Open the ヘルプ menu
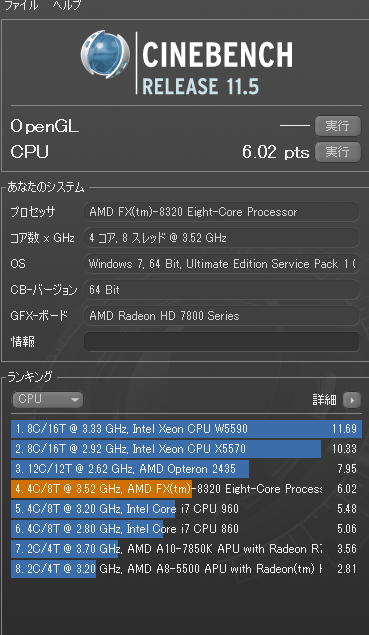Viewport: 369px width, 635px height. (67, 6)
